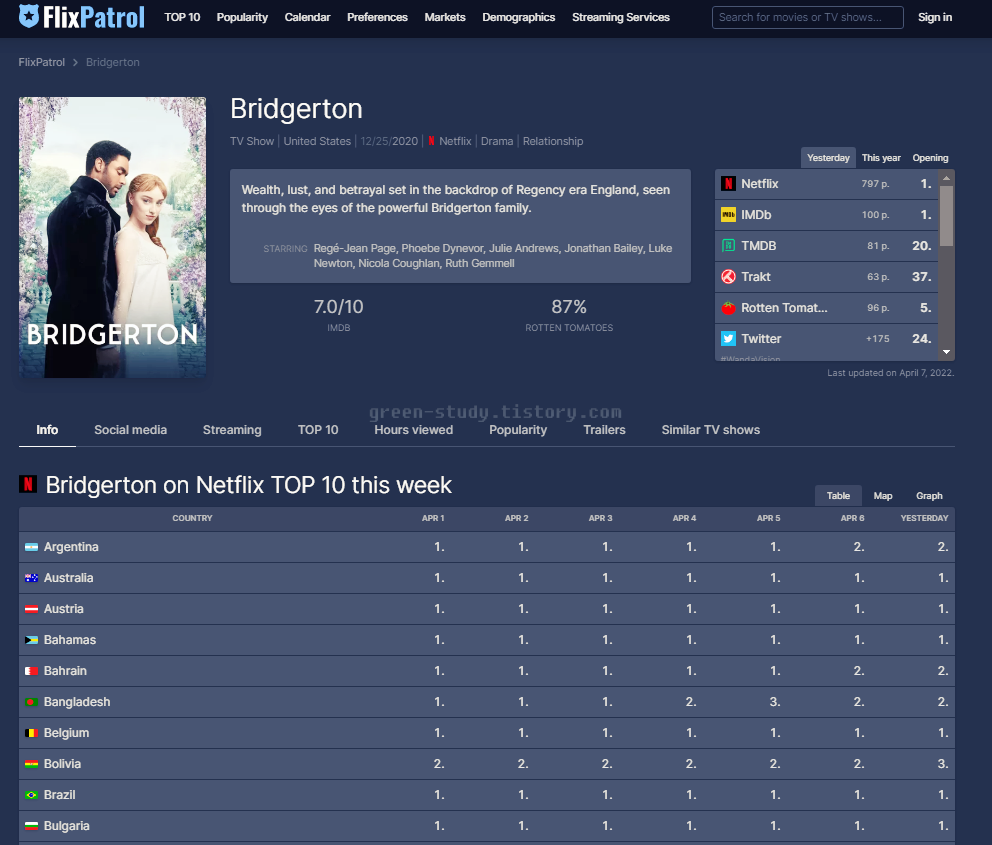Click the Bahrain flag icon
Image resolution: width=992 pixels, height=845 pixels.
pos(31,671)
